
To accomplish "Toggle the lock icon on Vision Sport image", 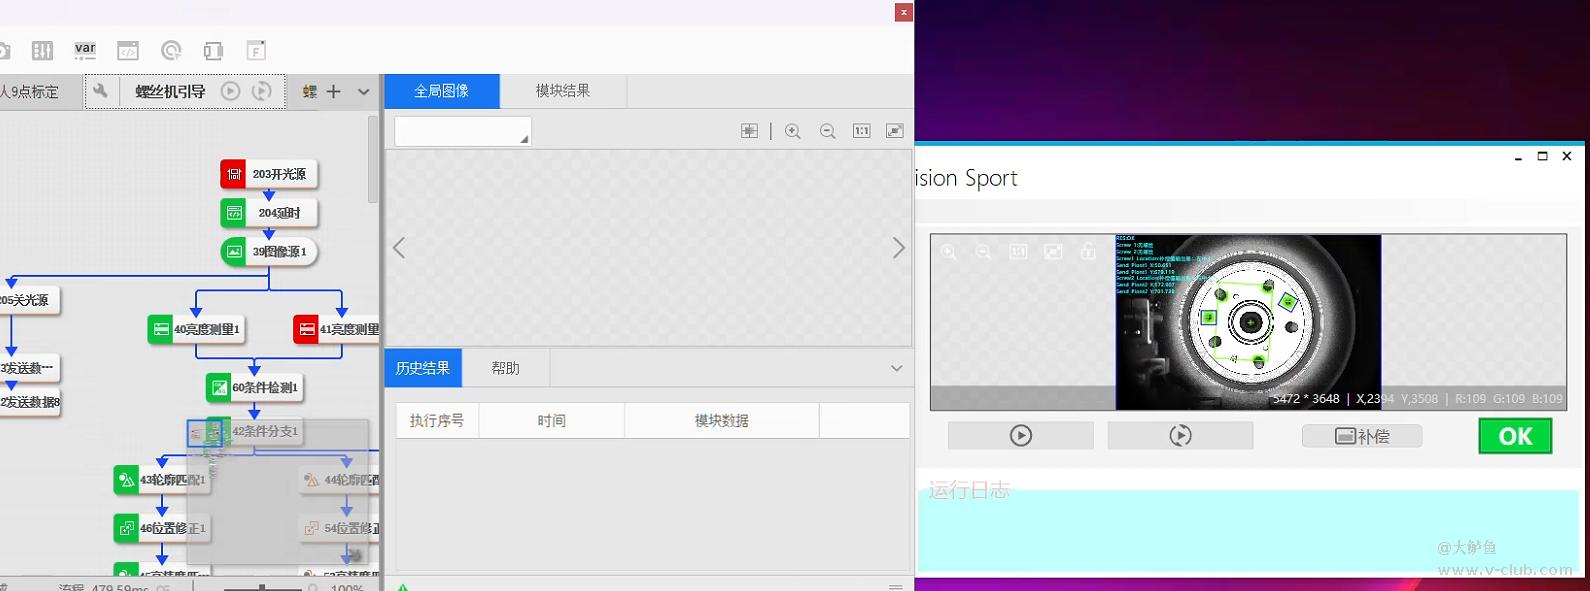I will (1088, 252).
